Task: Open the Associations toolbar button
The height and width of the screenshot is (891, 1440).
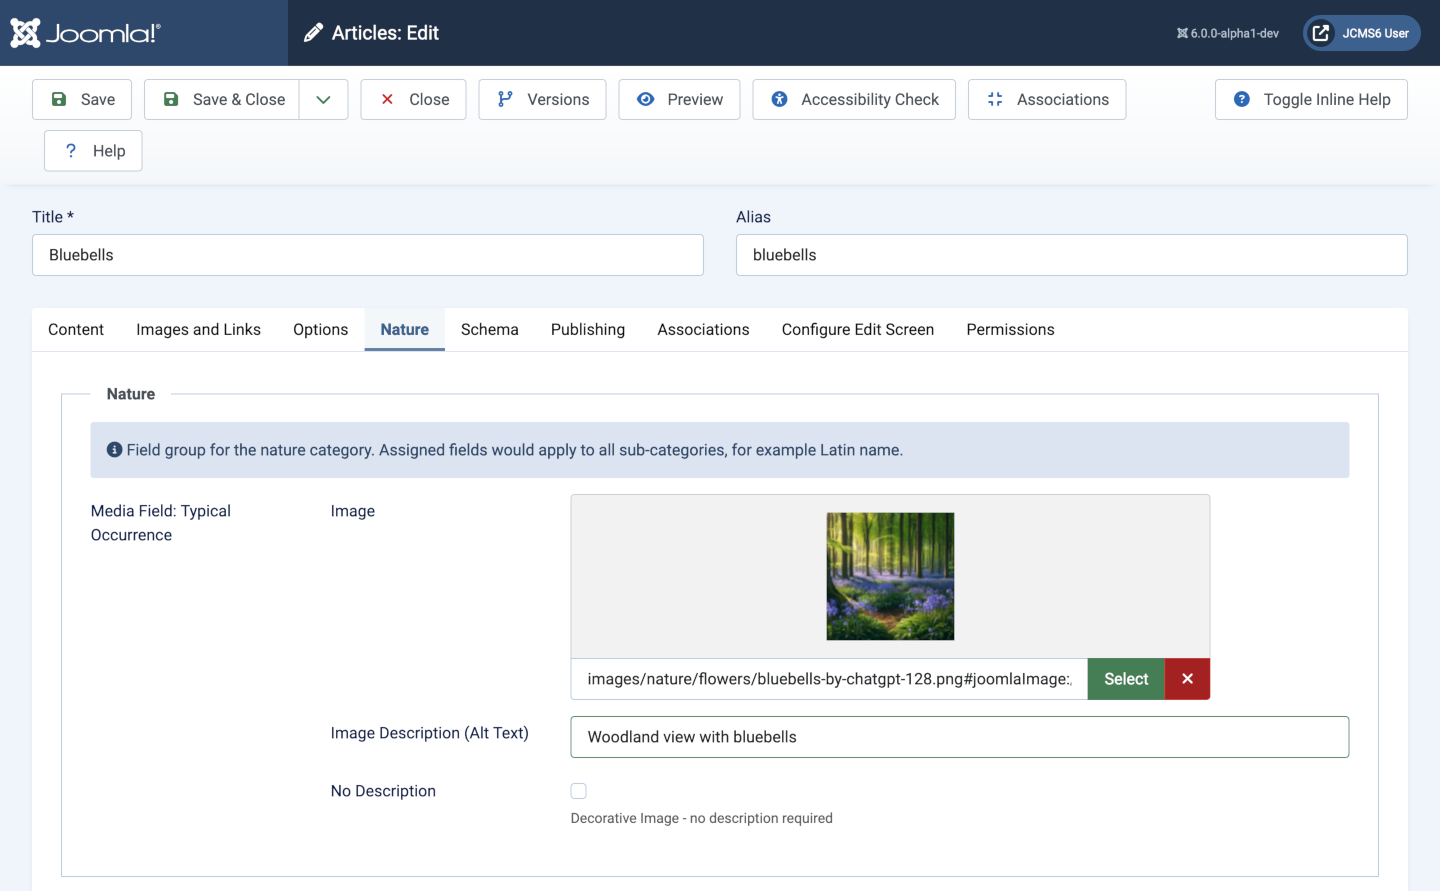Action: click(x=1047, y=100)
